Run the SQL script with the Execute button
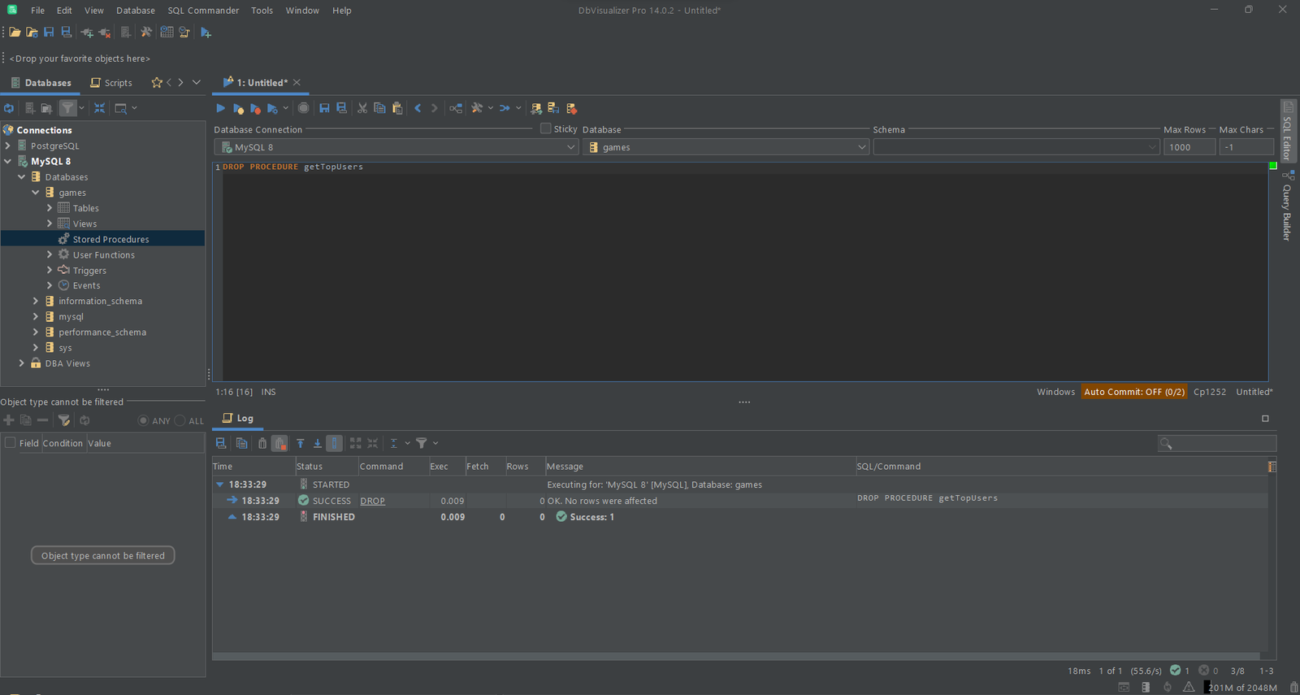 (221, 107)
